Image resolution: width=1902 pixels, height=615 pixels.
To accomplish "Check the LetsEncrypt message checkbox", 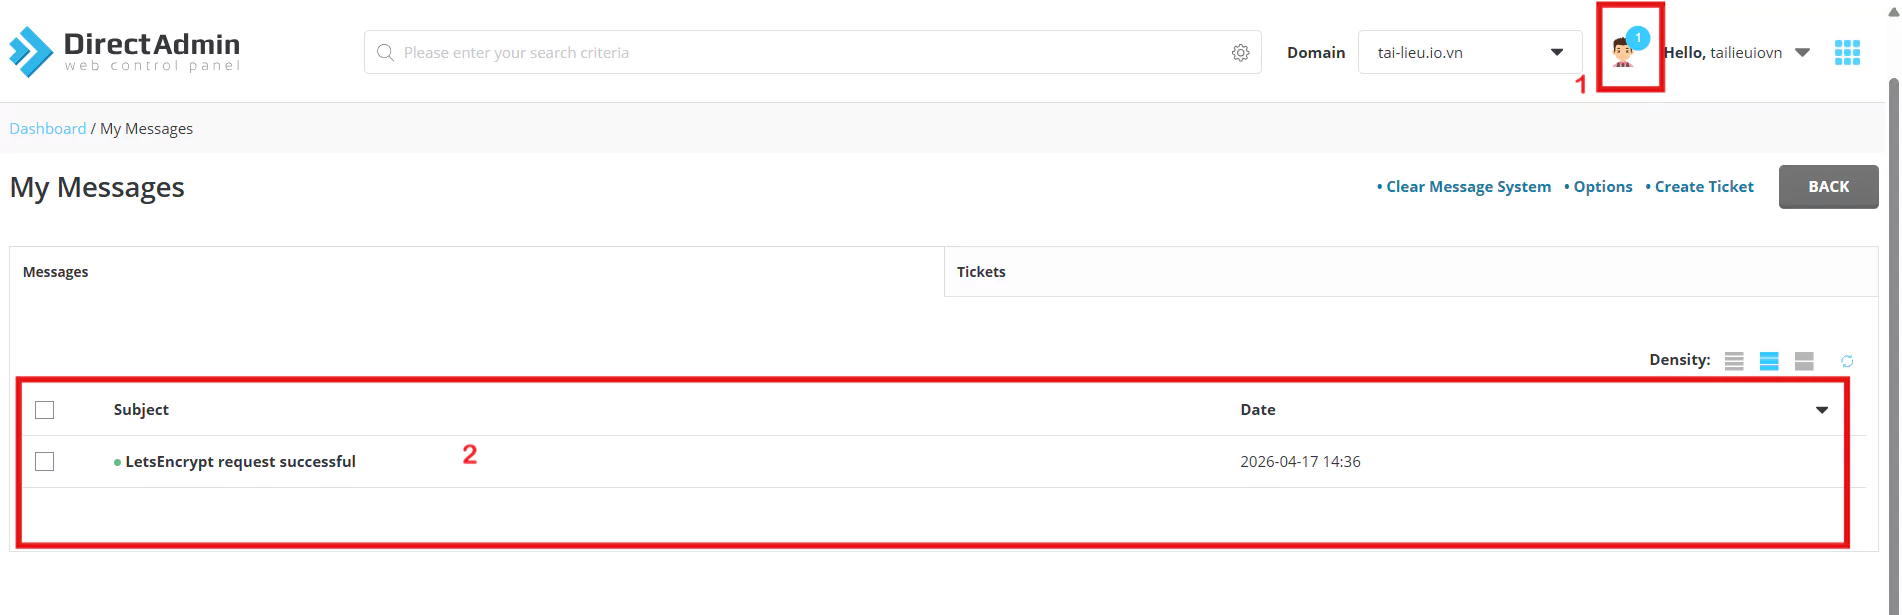I will 45,462.
